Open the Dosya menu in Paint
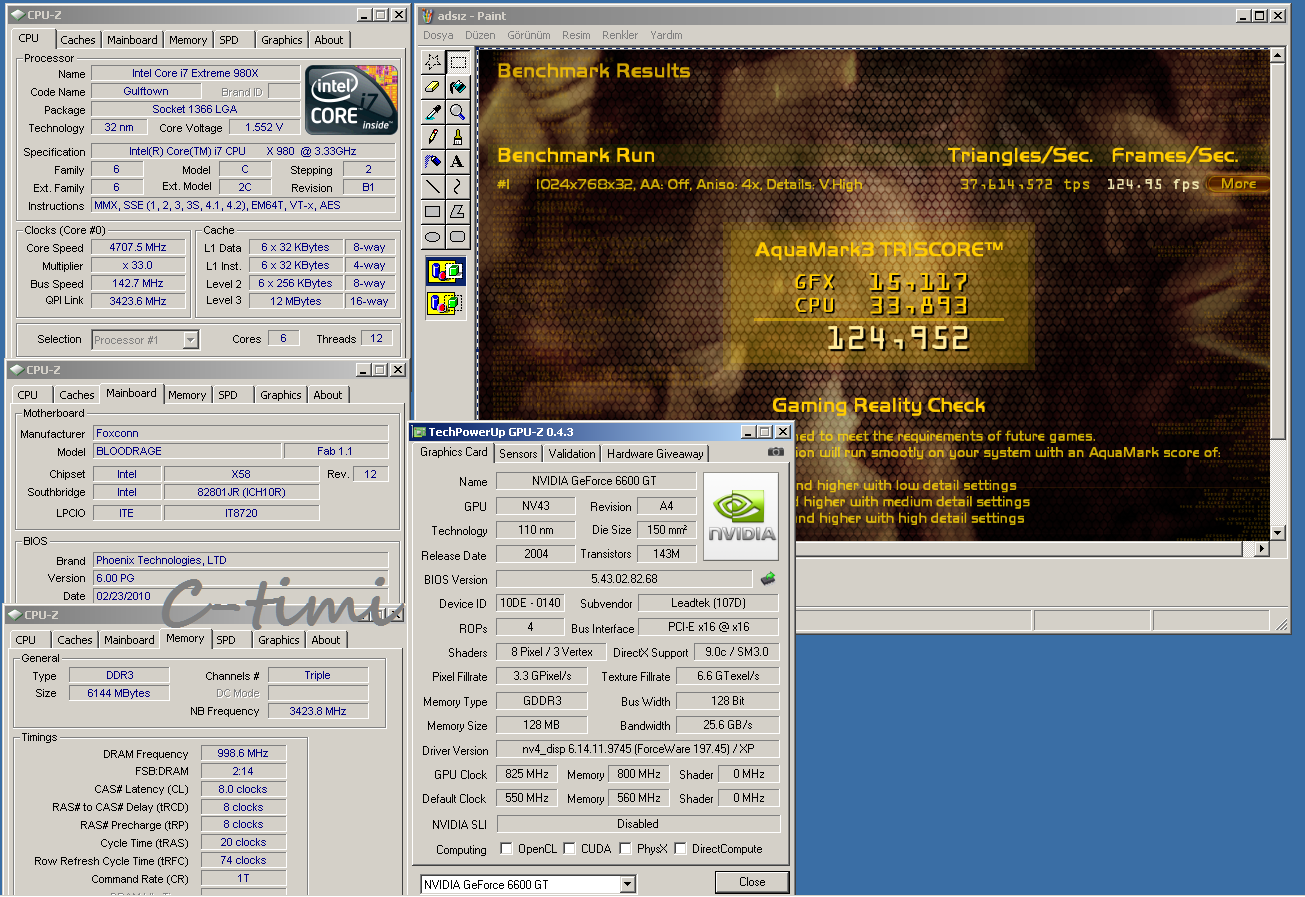The width and height of the screenshot is (1305, 897). coord(438,35)
